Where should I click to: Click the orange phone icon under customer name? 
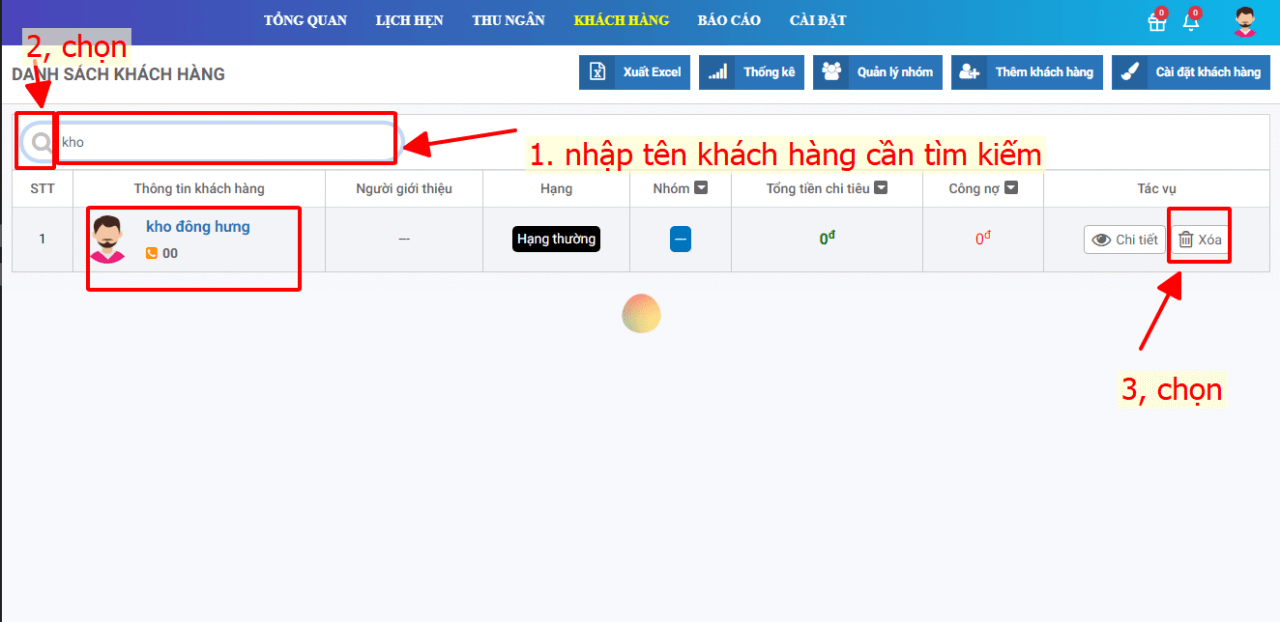(152, 254)
